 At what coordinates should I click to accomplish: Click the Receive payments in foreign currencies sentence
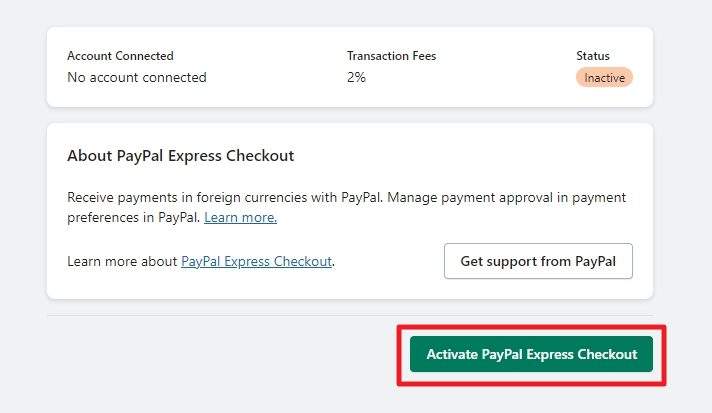225,197
